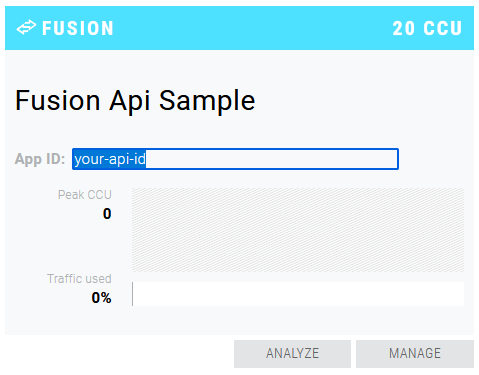Click the Traffic used label
Viewport: 479px width, 375px height.
click(x=79, y=279)
